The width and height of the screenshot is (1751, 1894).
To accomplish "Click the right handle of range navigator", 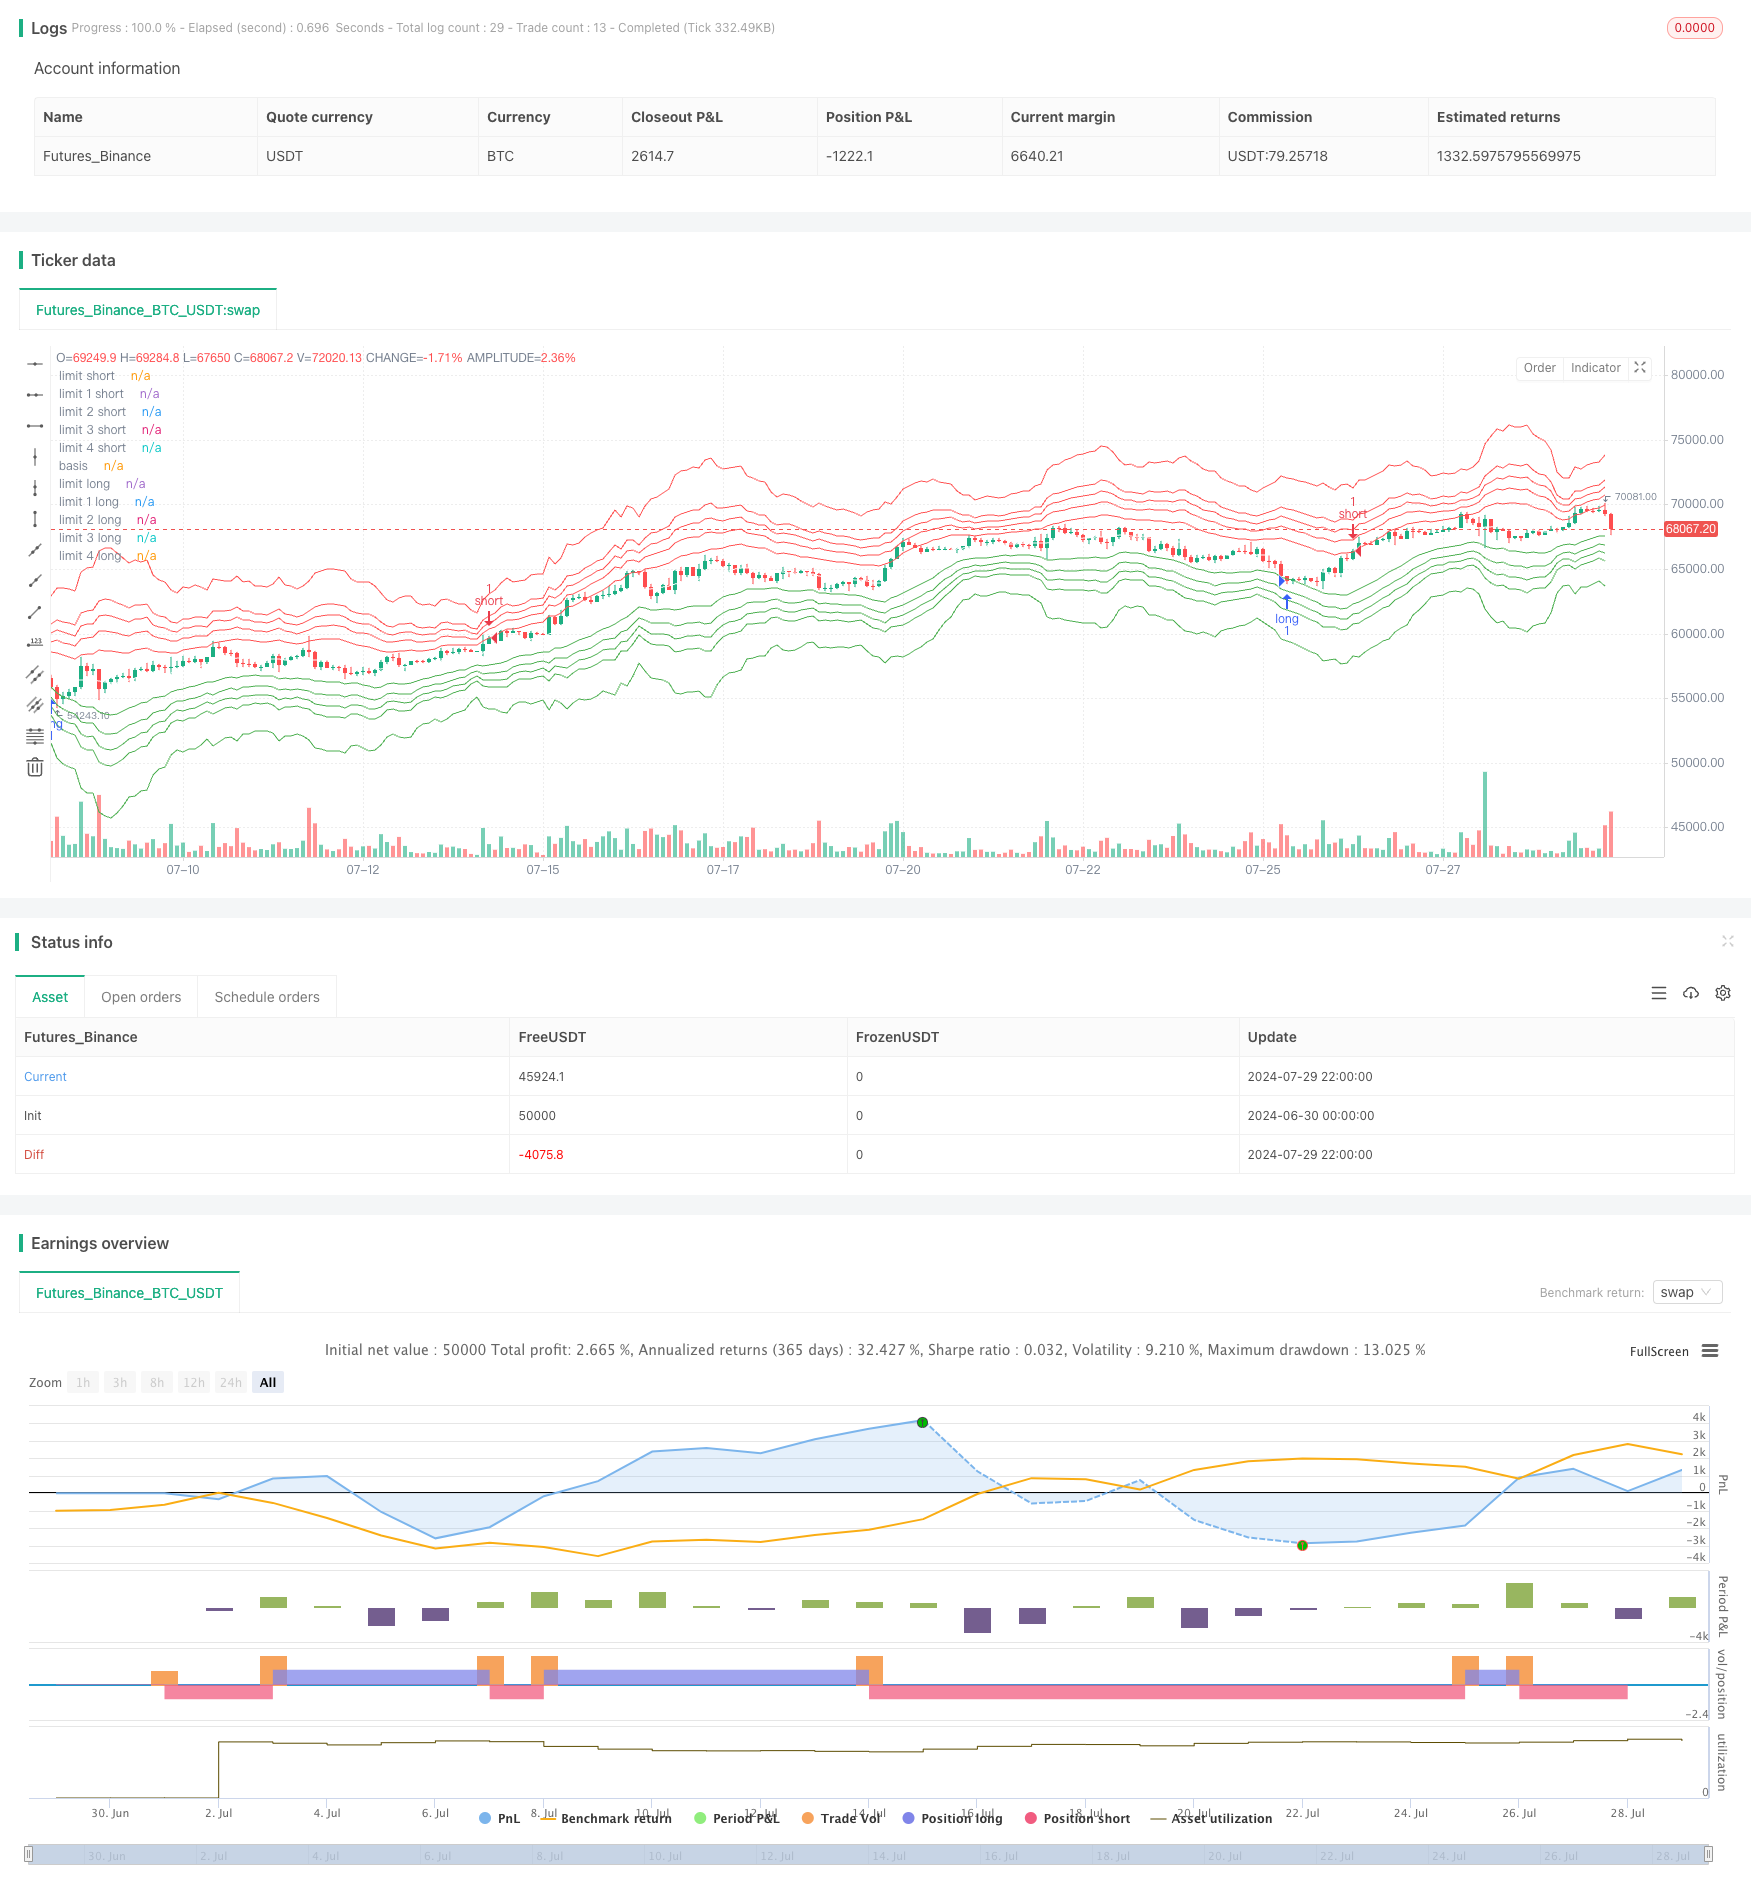I will click(x=1708, y=1854).
